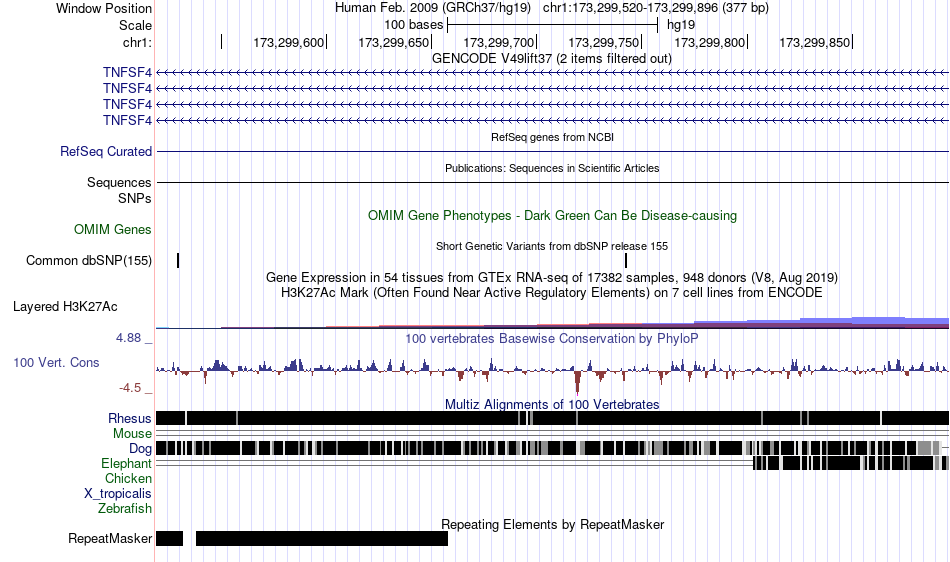Click the hg19 label beside scale bar
The width and height of the screenshot is (950, 562).
681,25
